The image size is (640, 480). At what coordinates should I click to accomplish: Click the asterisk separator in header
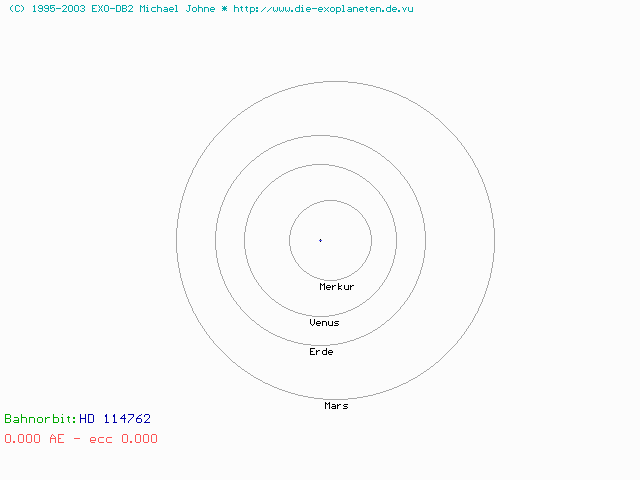[x=225, y=8]
